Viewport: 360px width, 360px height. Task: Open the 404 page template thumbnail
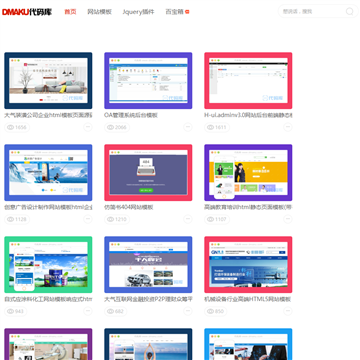(148, 173)
